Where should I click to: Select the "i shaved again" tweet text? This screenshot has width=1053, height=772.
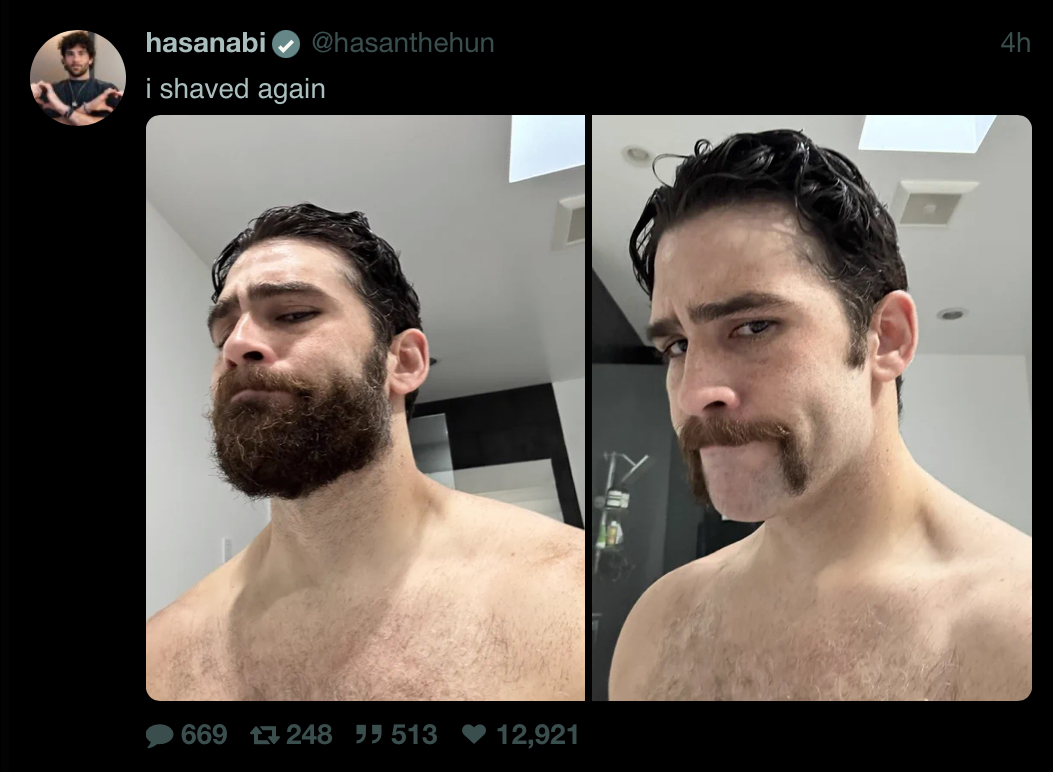236,89
